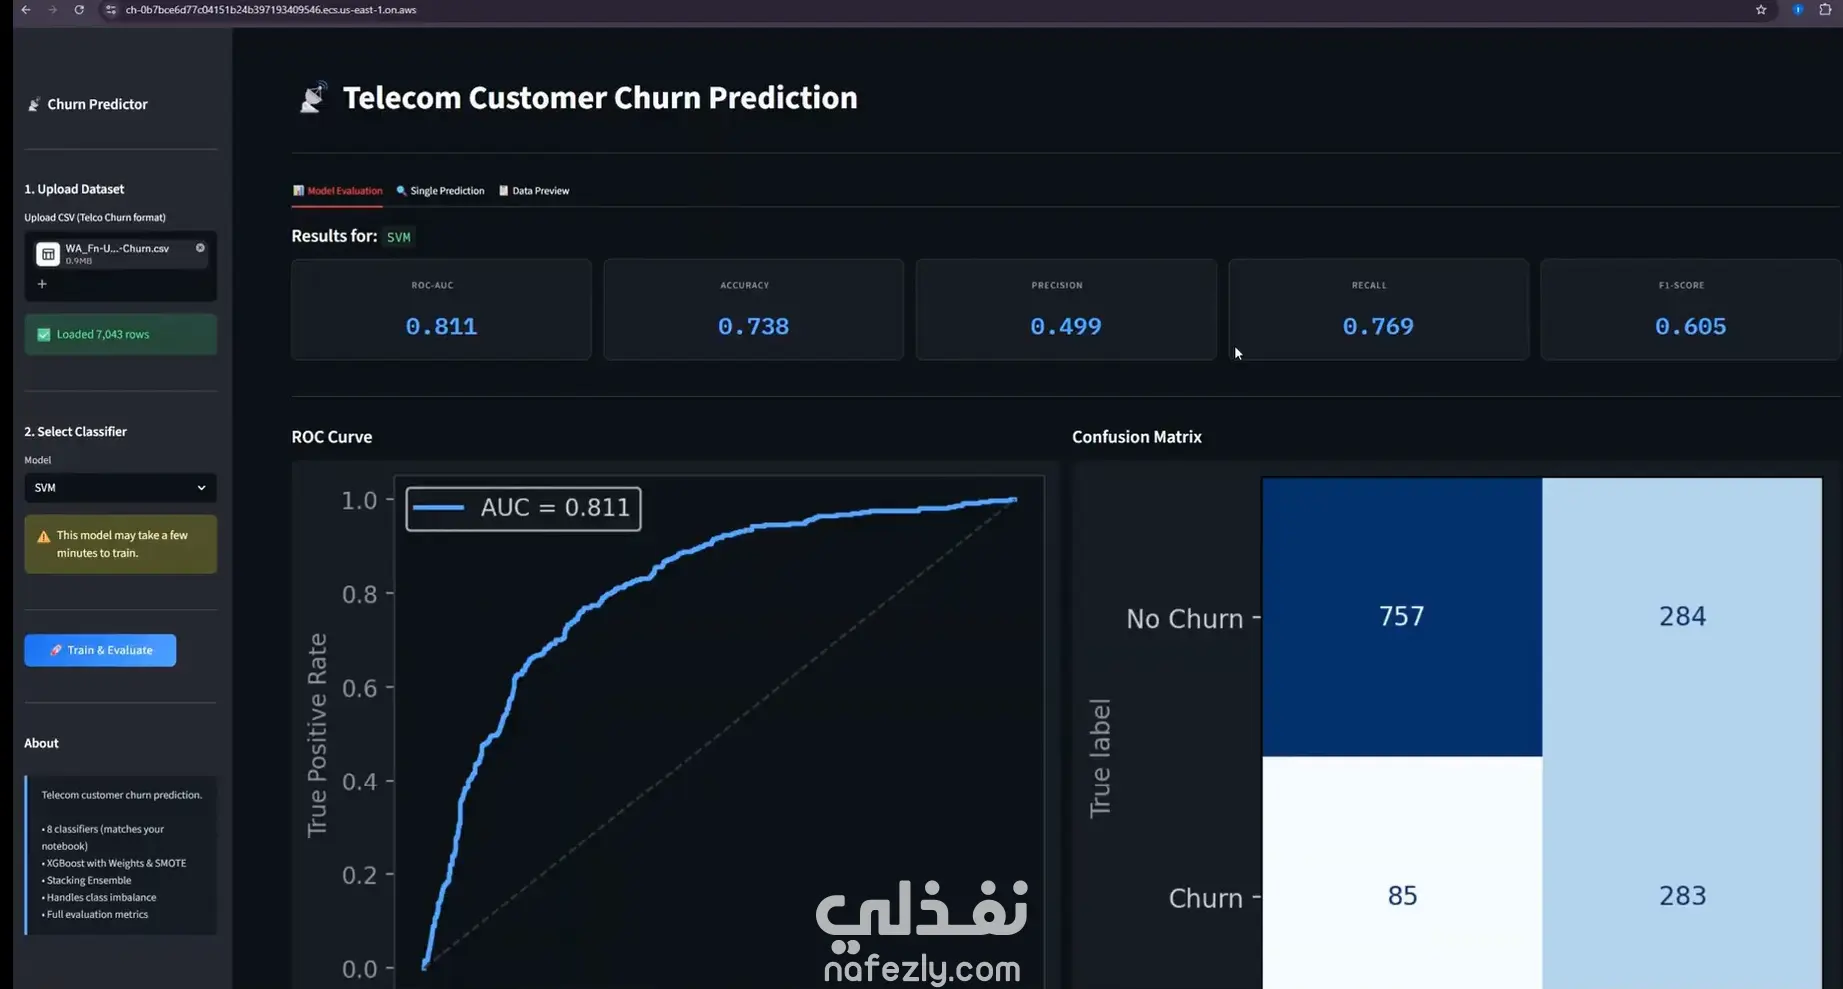Remove the uploaded WA_Fn Churn.csv file
Image resolution: width=1843 pixels, height=989 pixels.
click(x=200, y=248)
